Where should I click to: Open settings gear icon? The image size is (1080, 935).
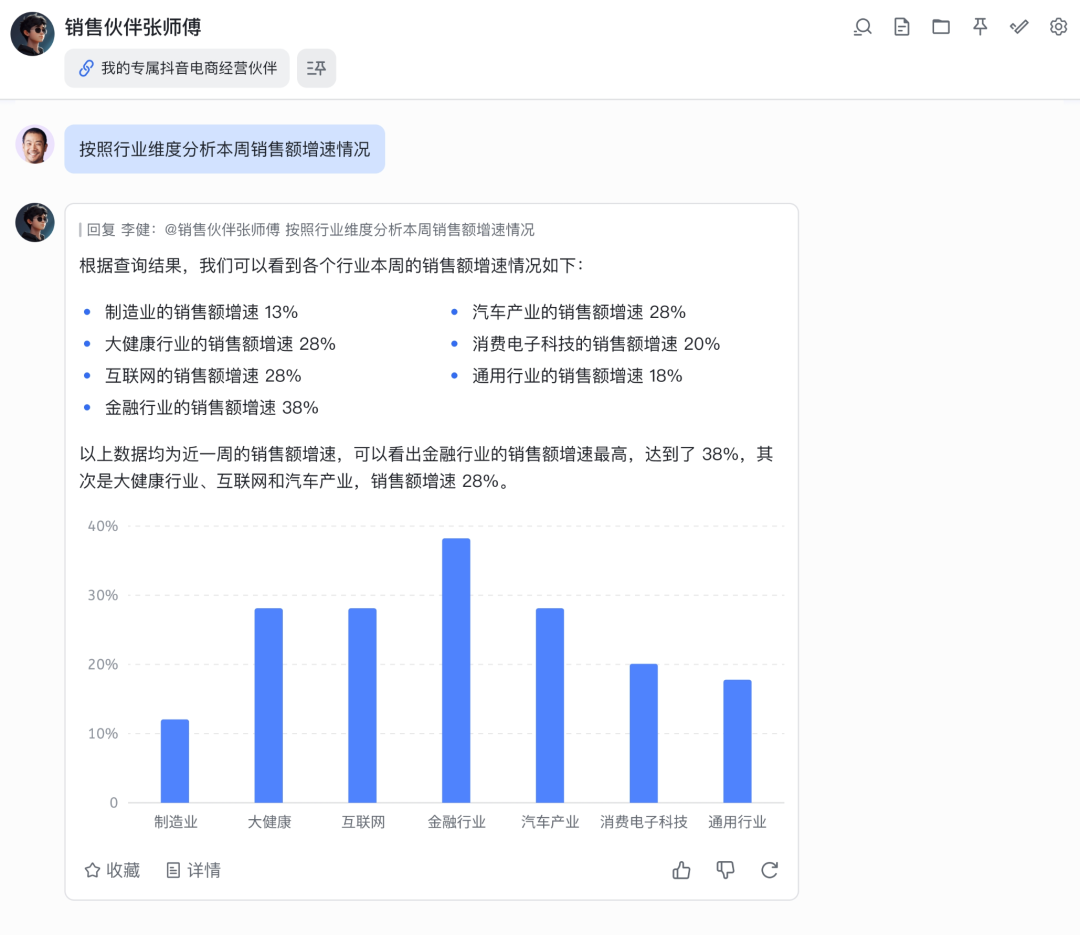pyautogui.click(x=1059, y=27)
